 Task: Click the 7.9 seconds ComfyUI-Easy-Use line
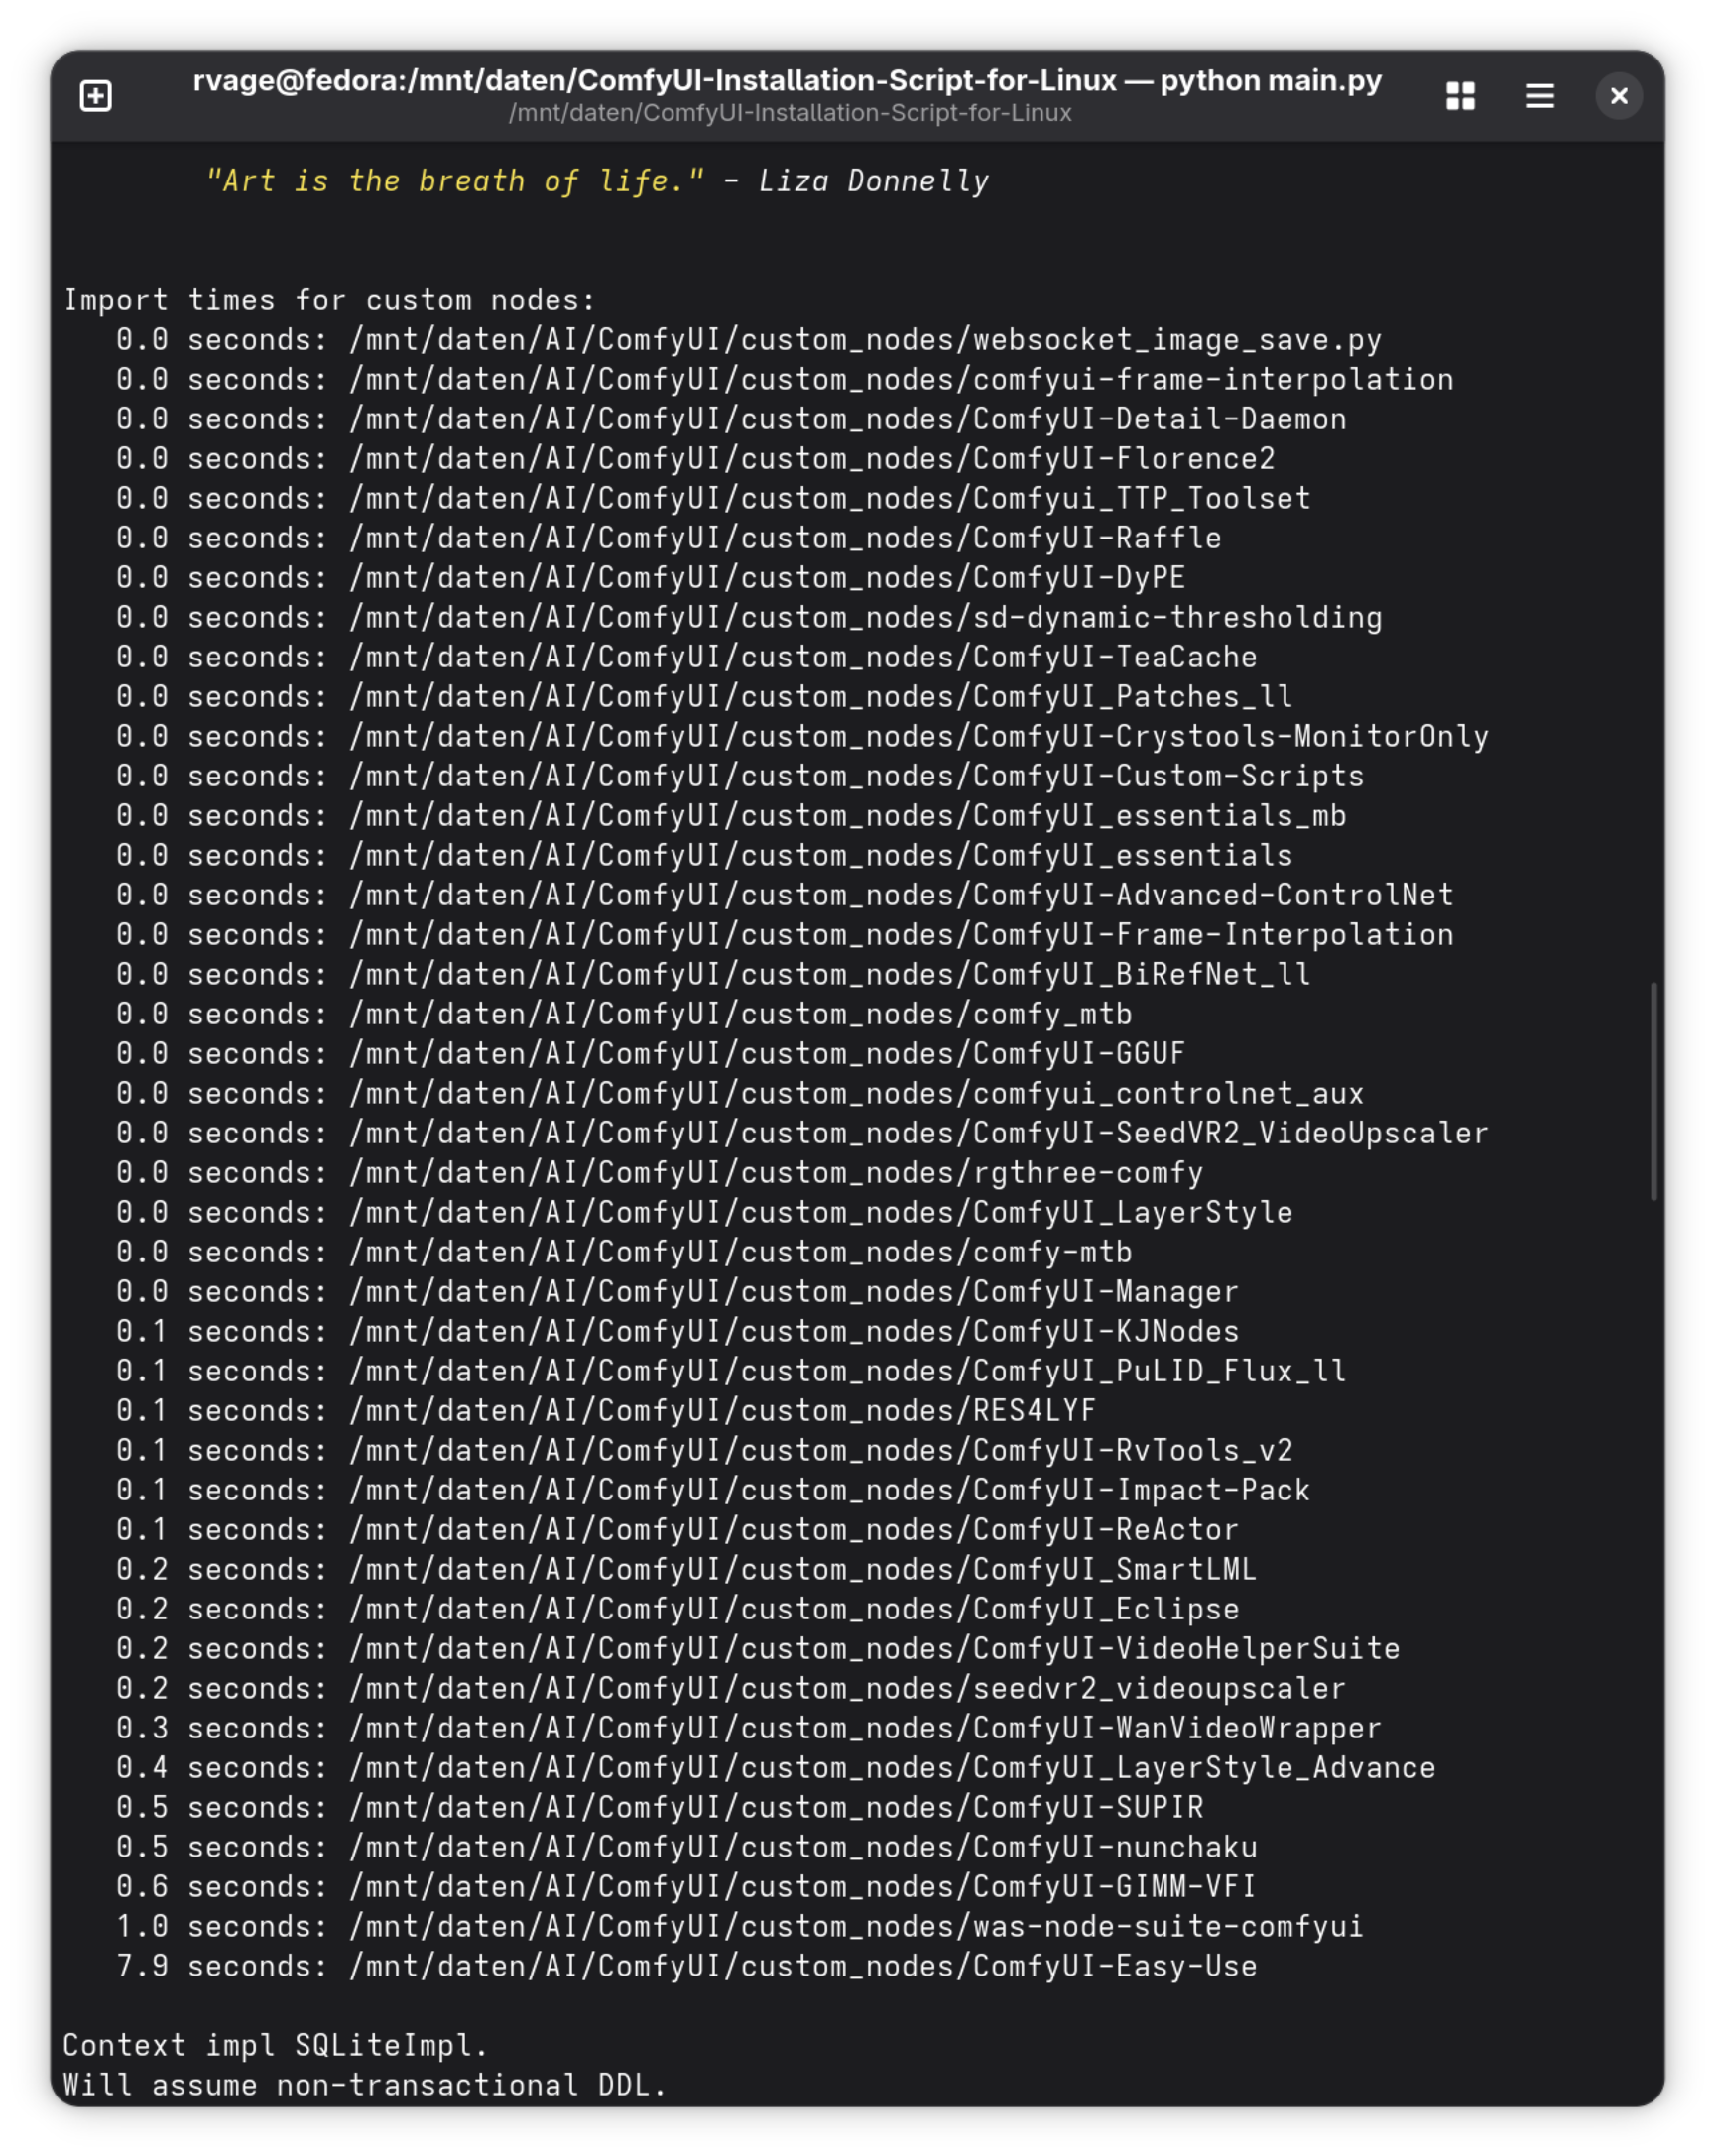(686, 1965)
